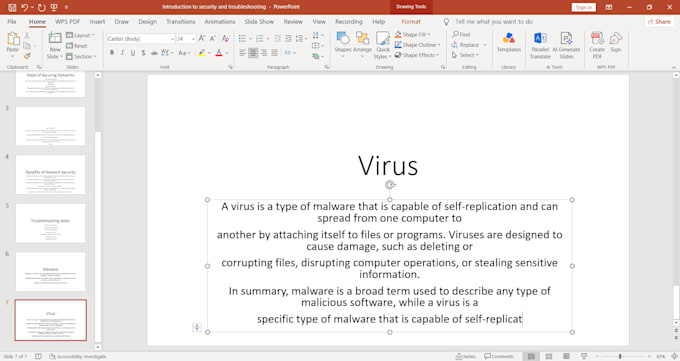Image resolution: width=680 pixels, height=361 pixels.
Task: Switch to Slide Sorter view
Action: pyautogui.click(x=549, y=356)
